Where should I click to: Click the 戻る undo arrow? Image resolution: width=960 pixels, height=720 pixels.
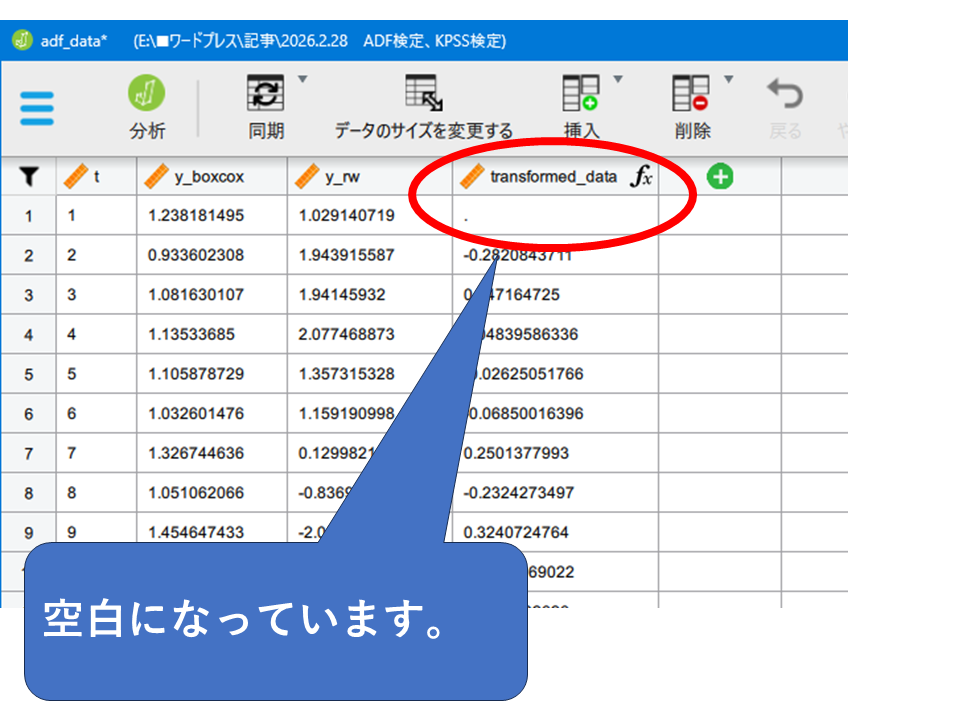(785, 95)
